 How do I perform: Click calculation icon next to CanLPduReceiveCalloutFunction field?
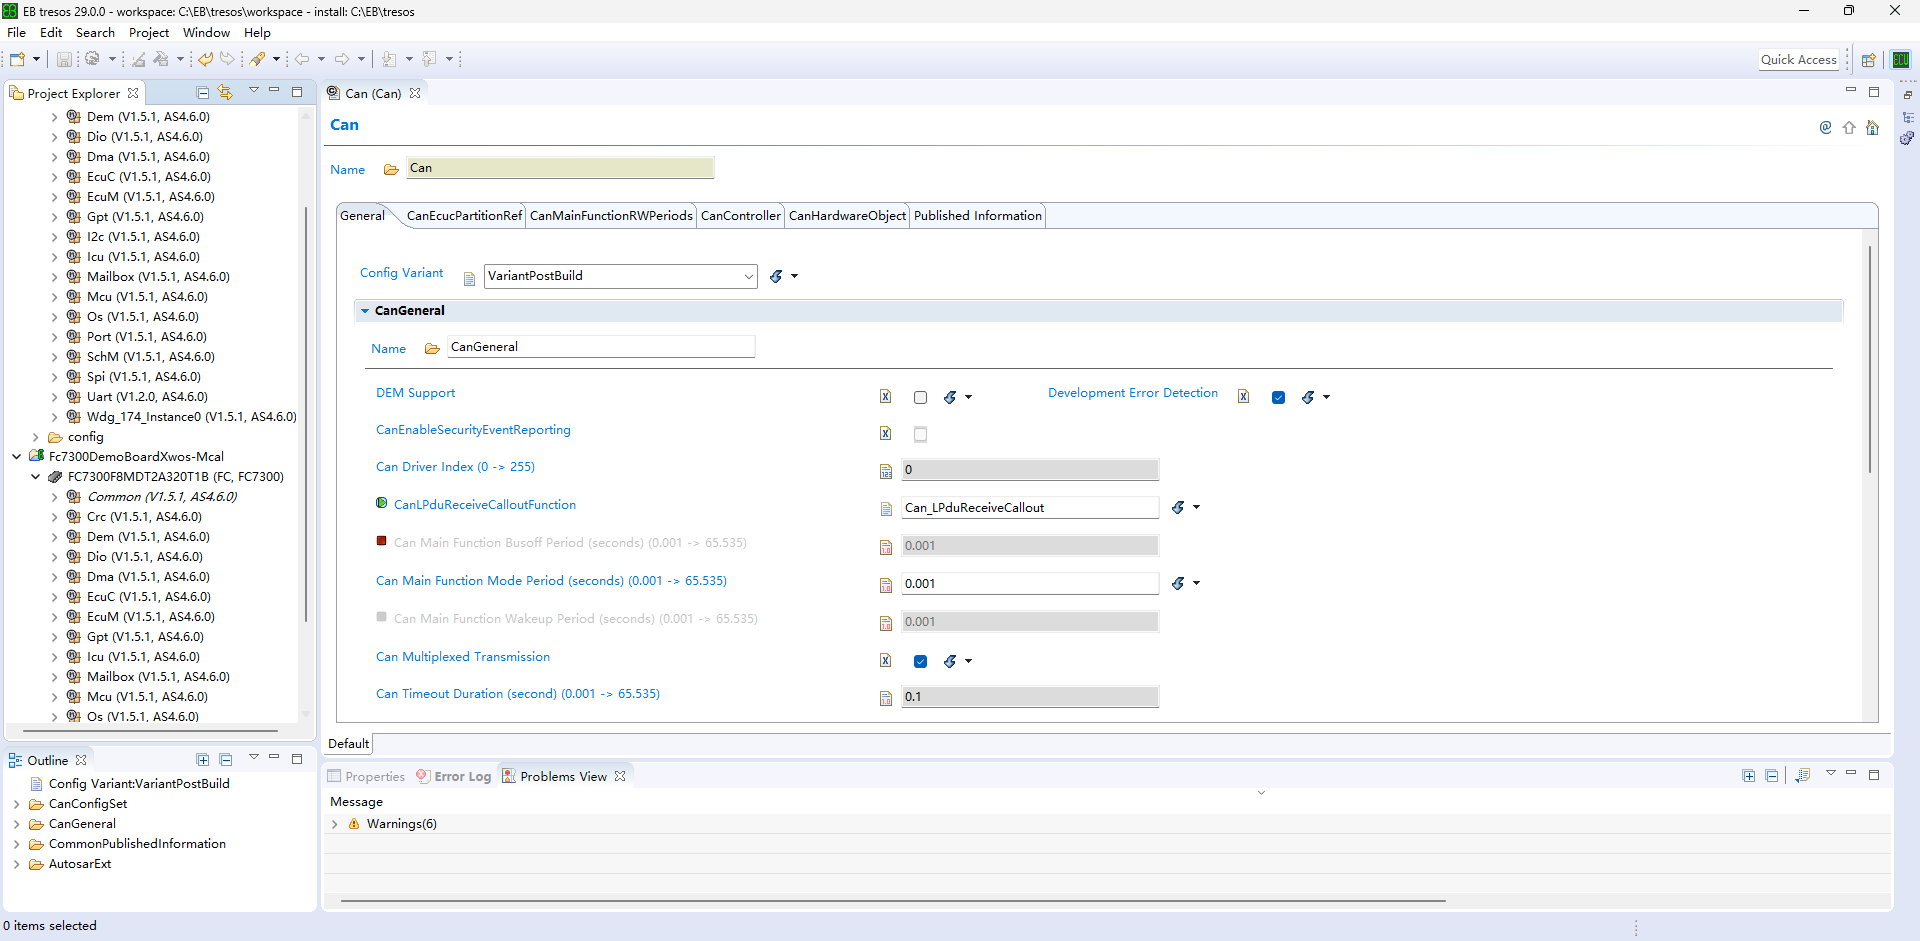(1179, 508)
